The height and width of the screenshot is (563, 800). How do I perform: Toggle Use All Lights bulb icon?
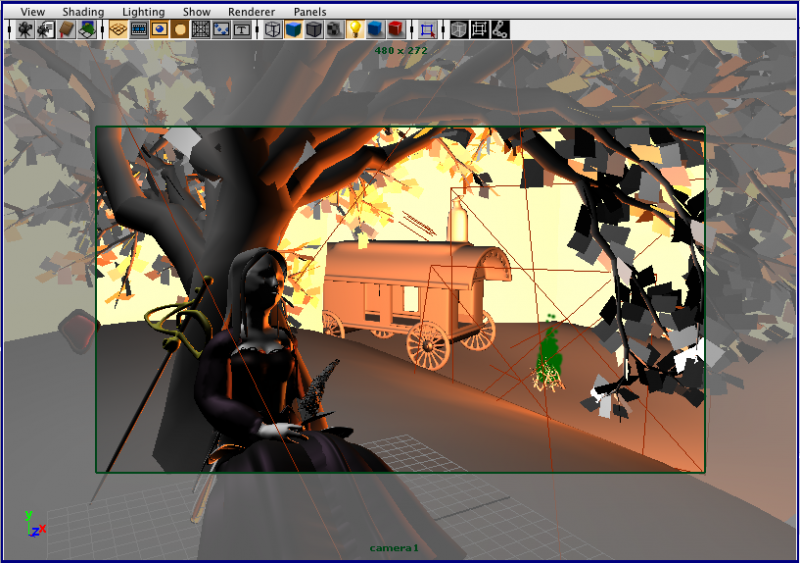[355, 30]
